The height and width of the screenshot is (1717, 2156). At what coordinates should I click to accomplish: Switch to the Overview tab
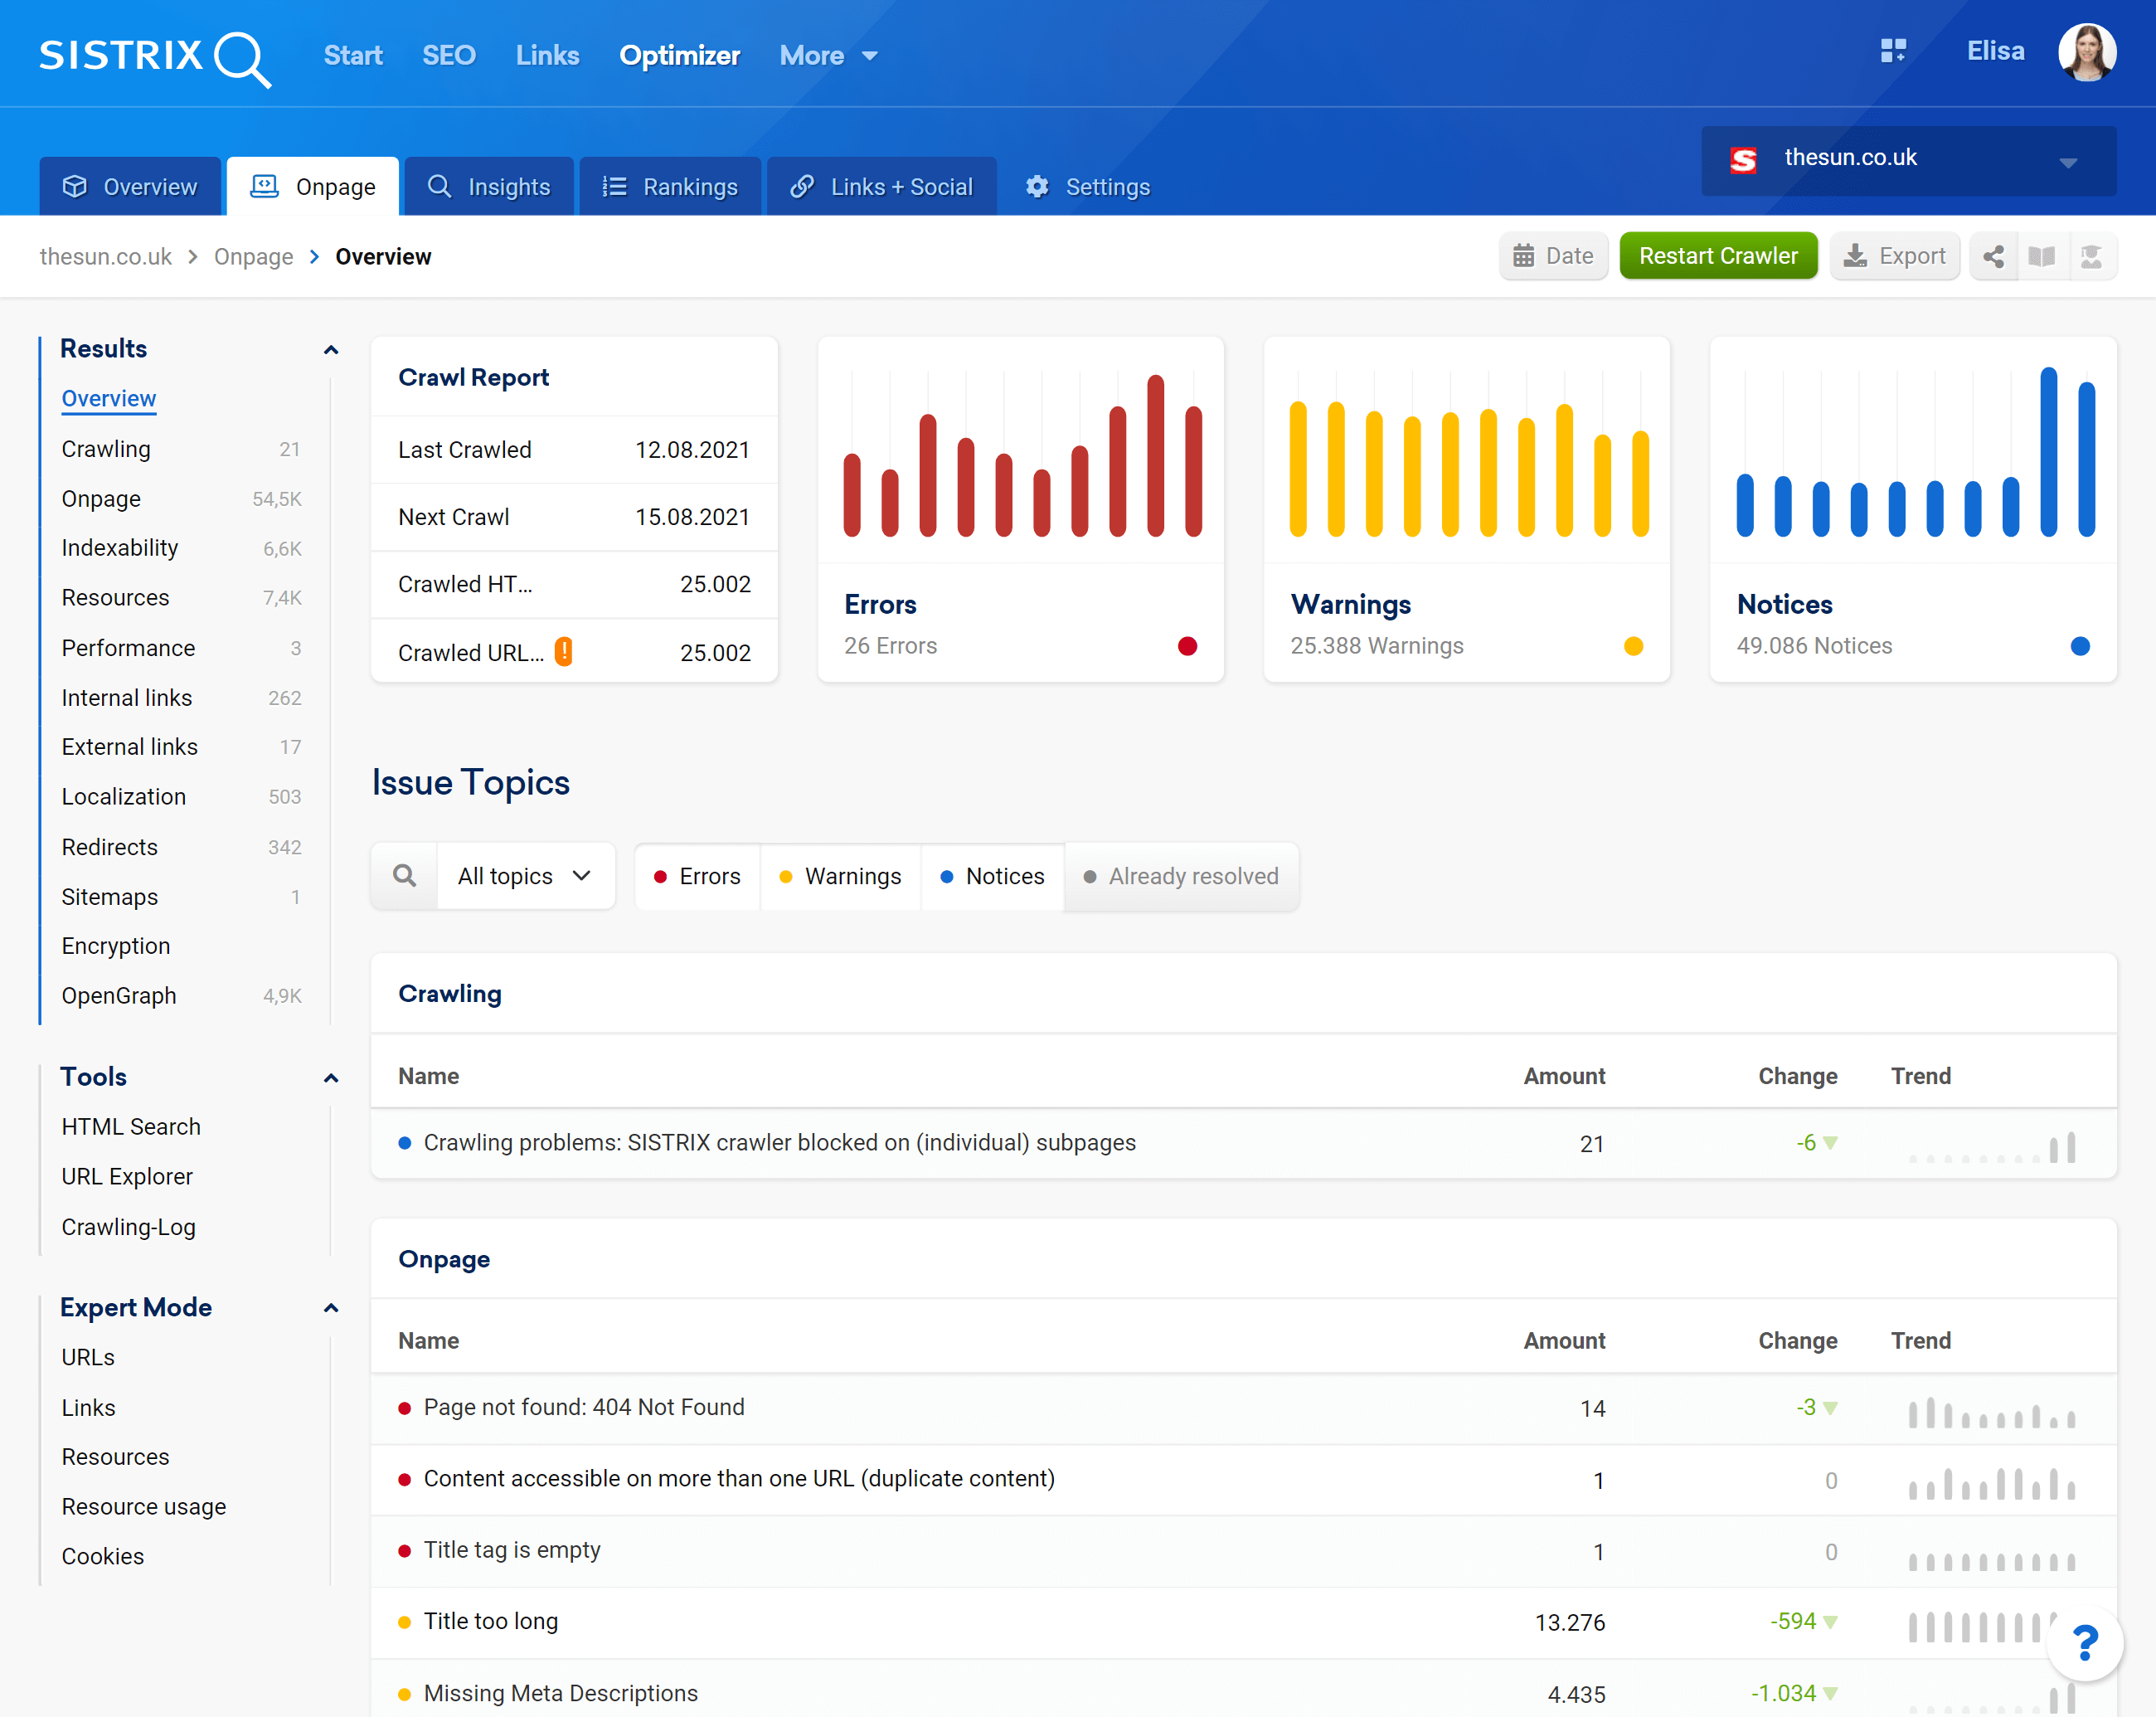(x=130, y=187)
